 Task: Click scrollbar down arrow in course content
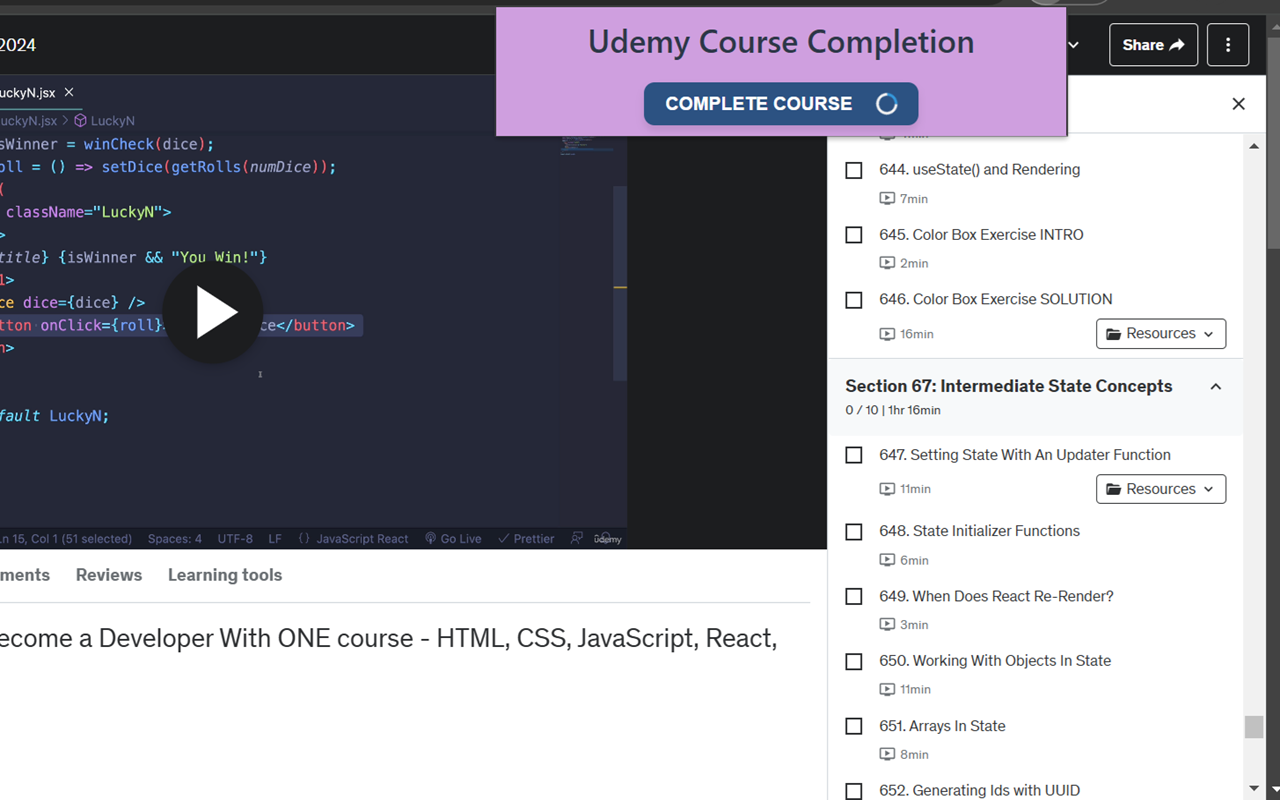tap(1254, 790)
